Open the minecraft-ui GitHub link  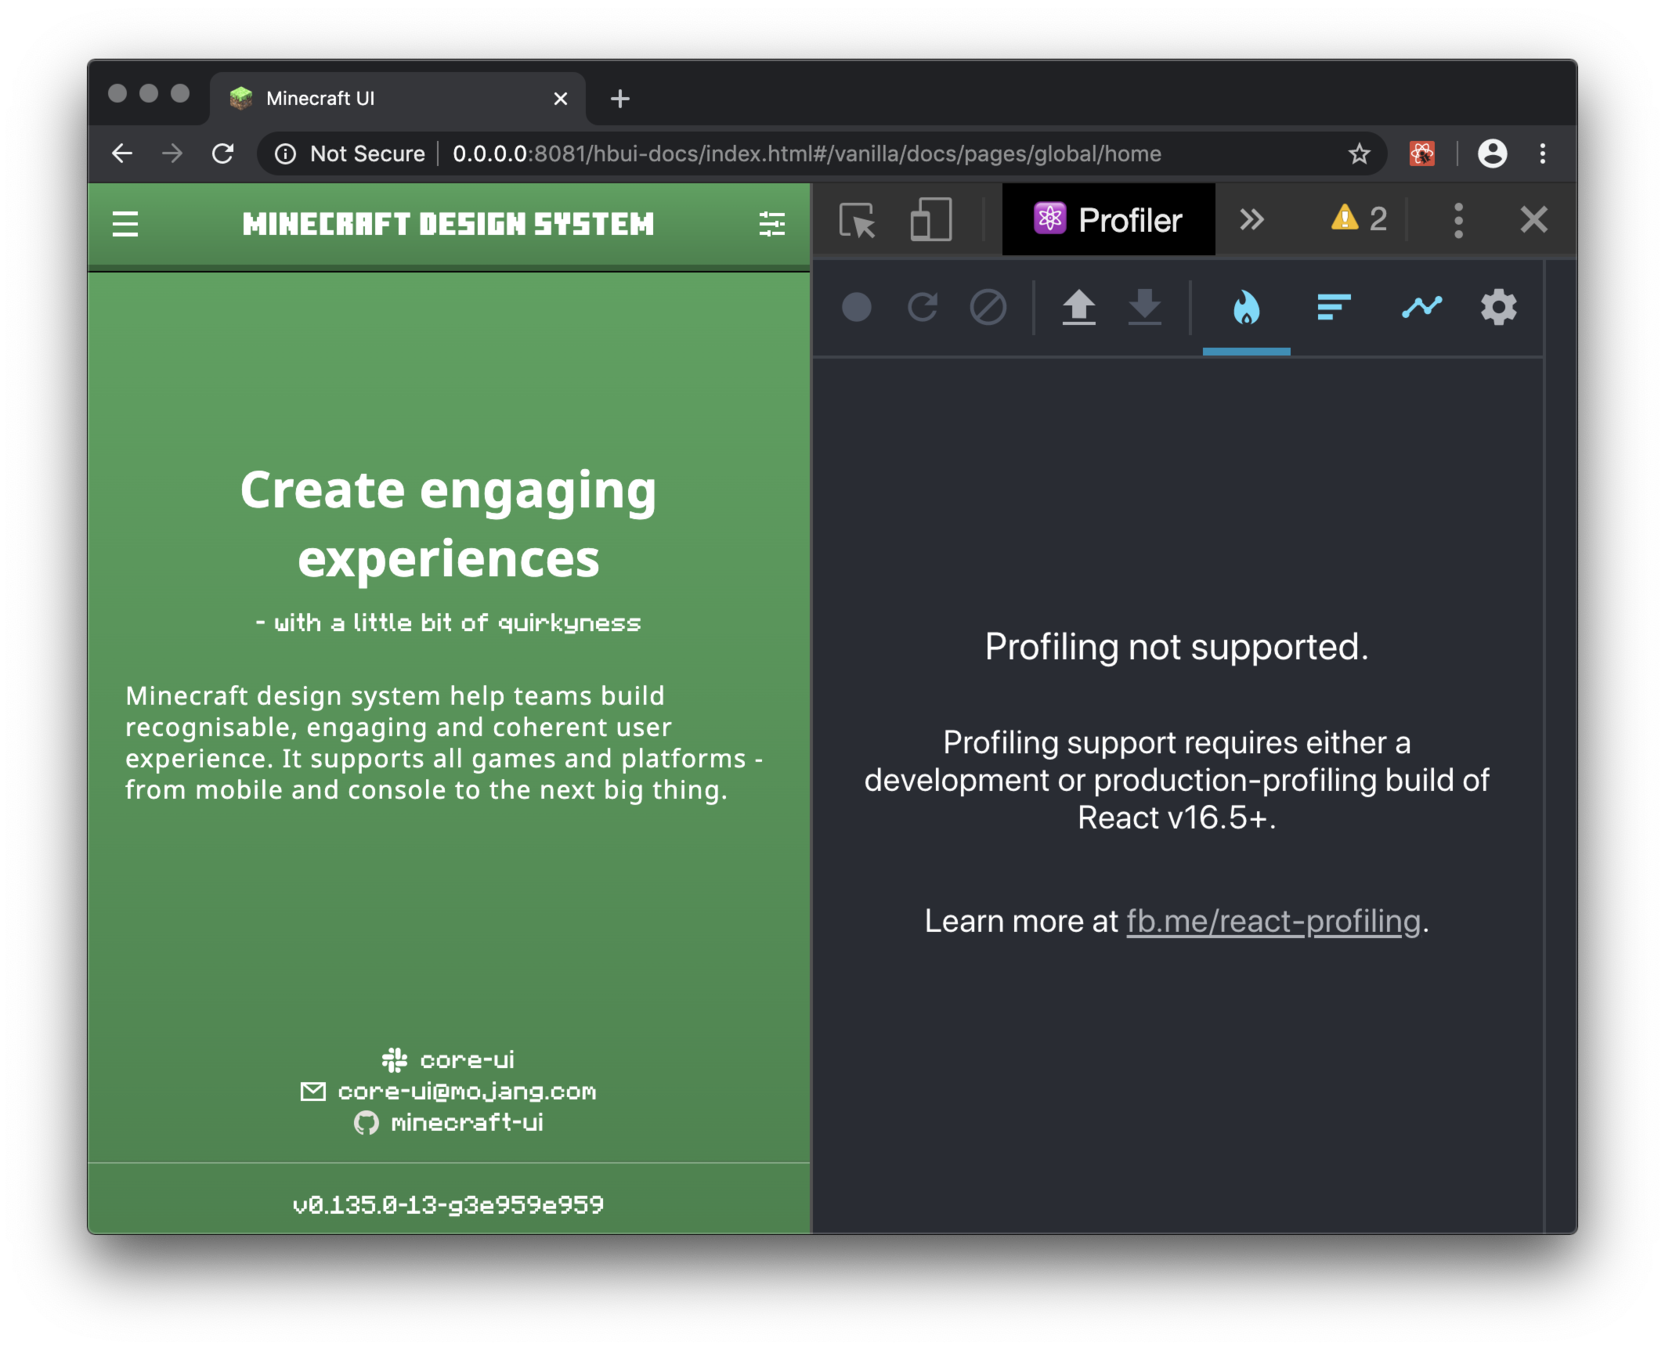point(448,1123)
